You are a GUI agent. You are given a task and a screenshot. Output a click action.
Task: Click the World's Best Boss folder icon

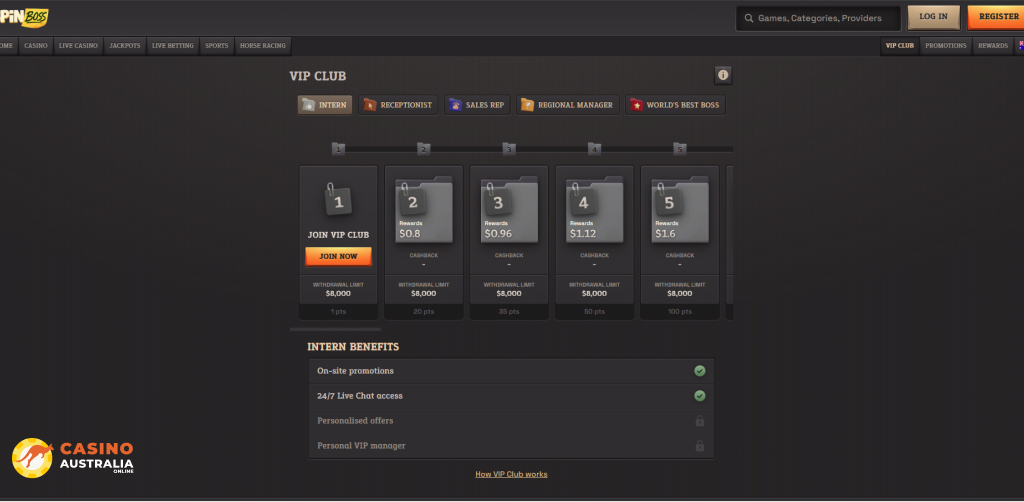636,104
